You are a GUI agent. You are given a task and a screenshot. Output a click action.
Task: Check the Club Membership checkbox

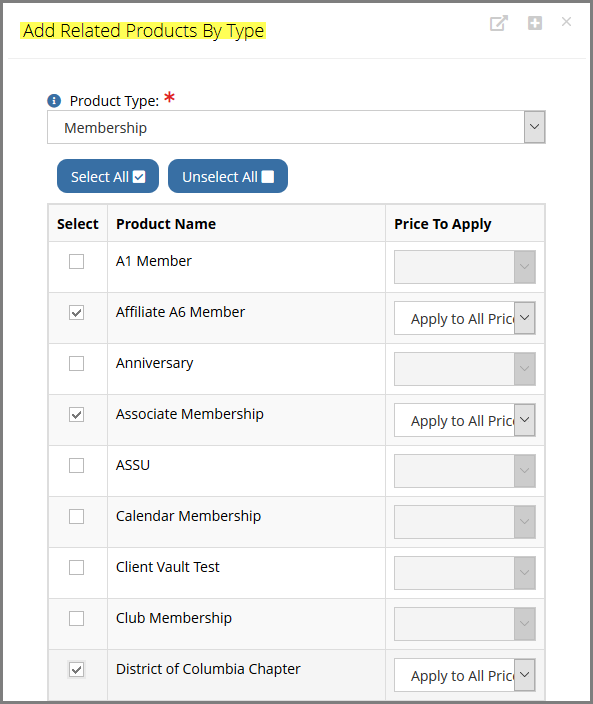tap(76, 618)
